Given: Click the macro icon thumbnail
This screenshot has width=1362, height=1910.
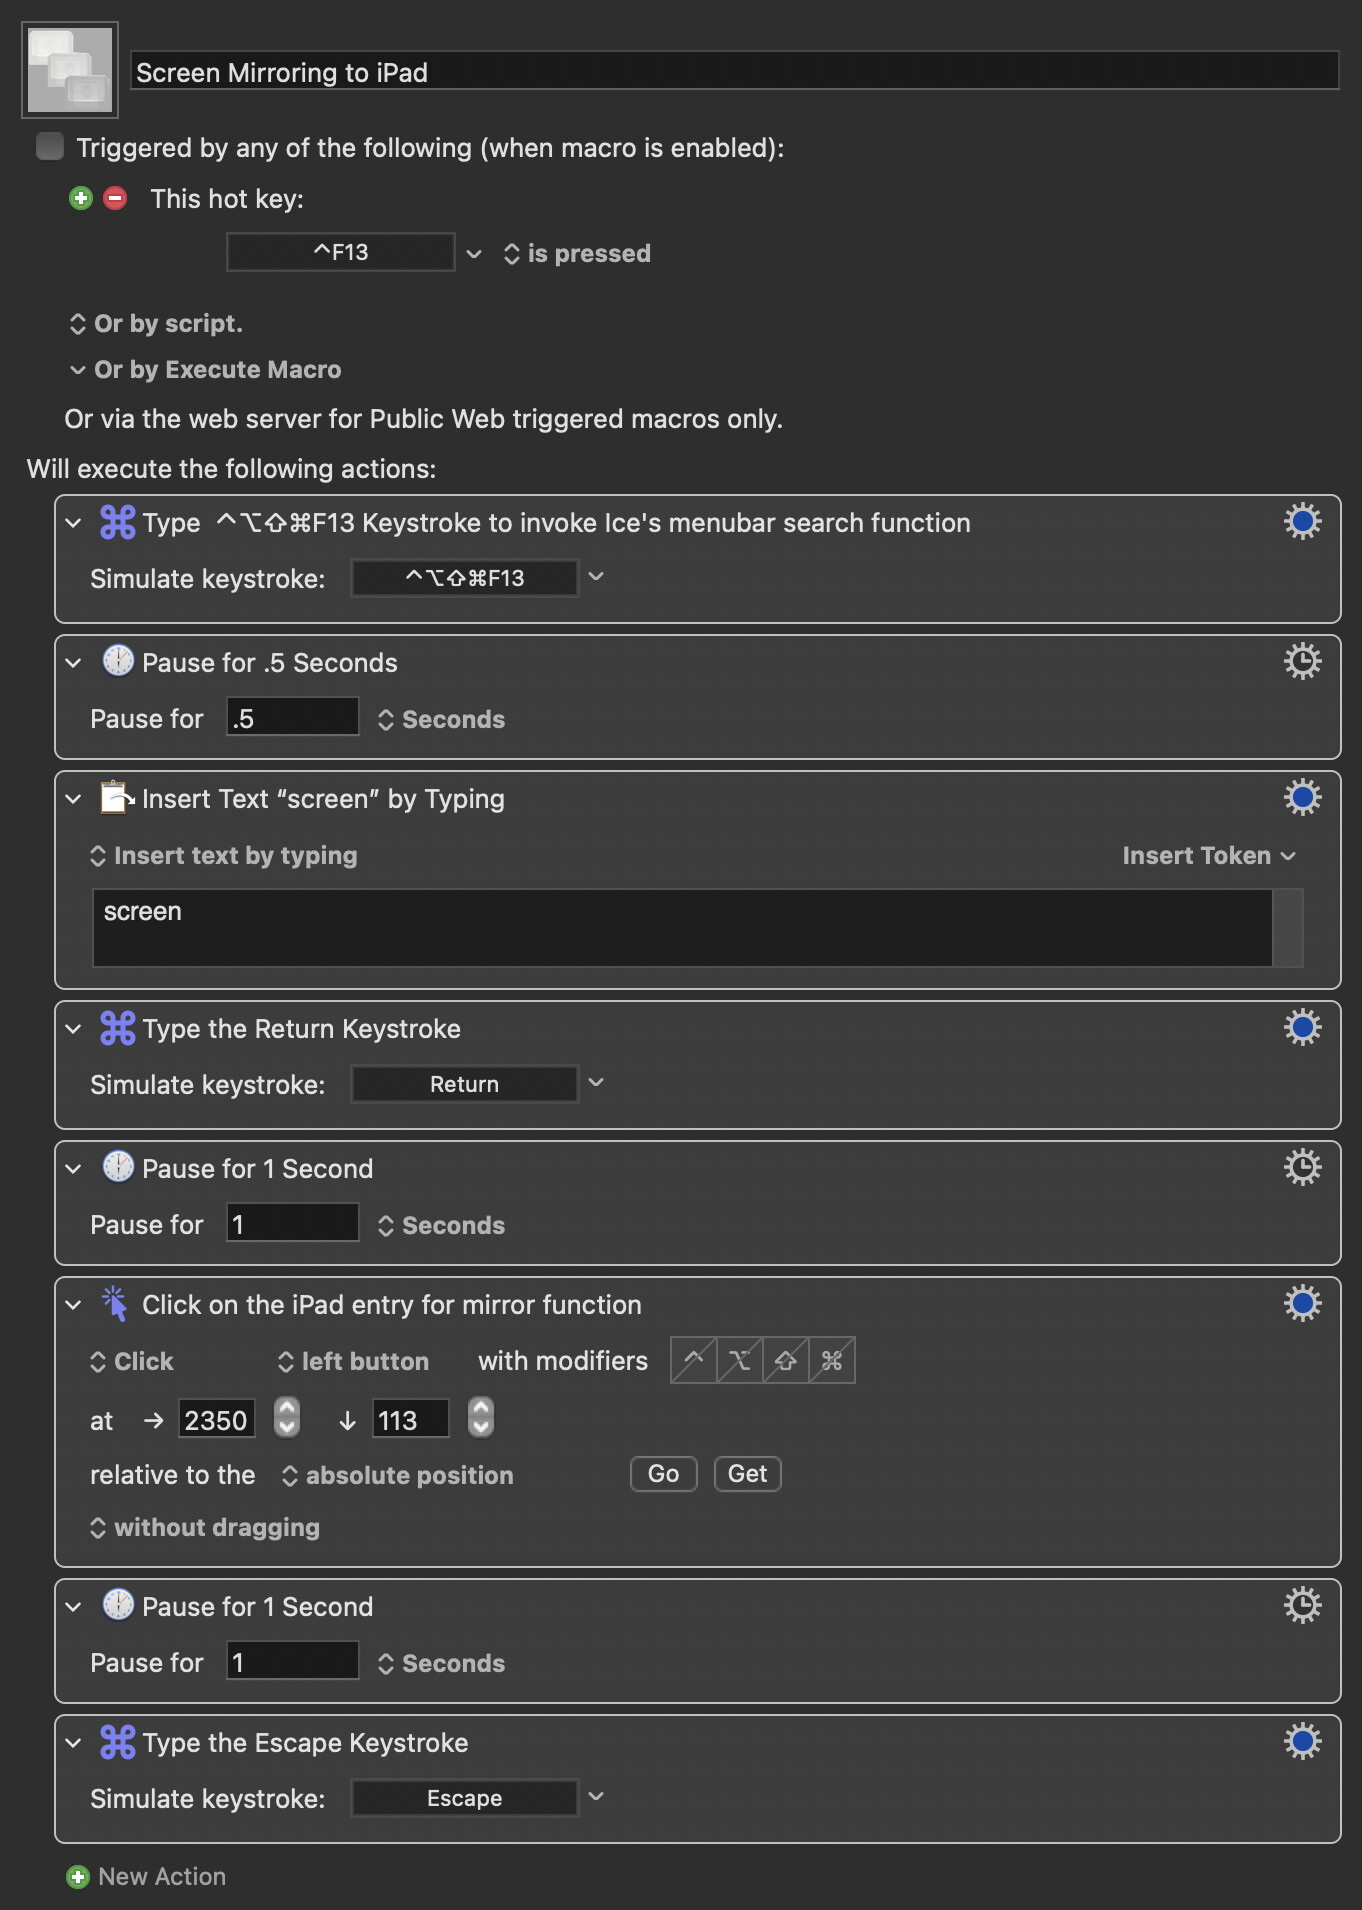Looking at the screenshot, I should click(70, 70).
